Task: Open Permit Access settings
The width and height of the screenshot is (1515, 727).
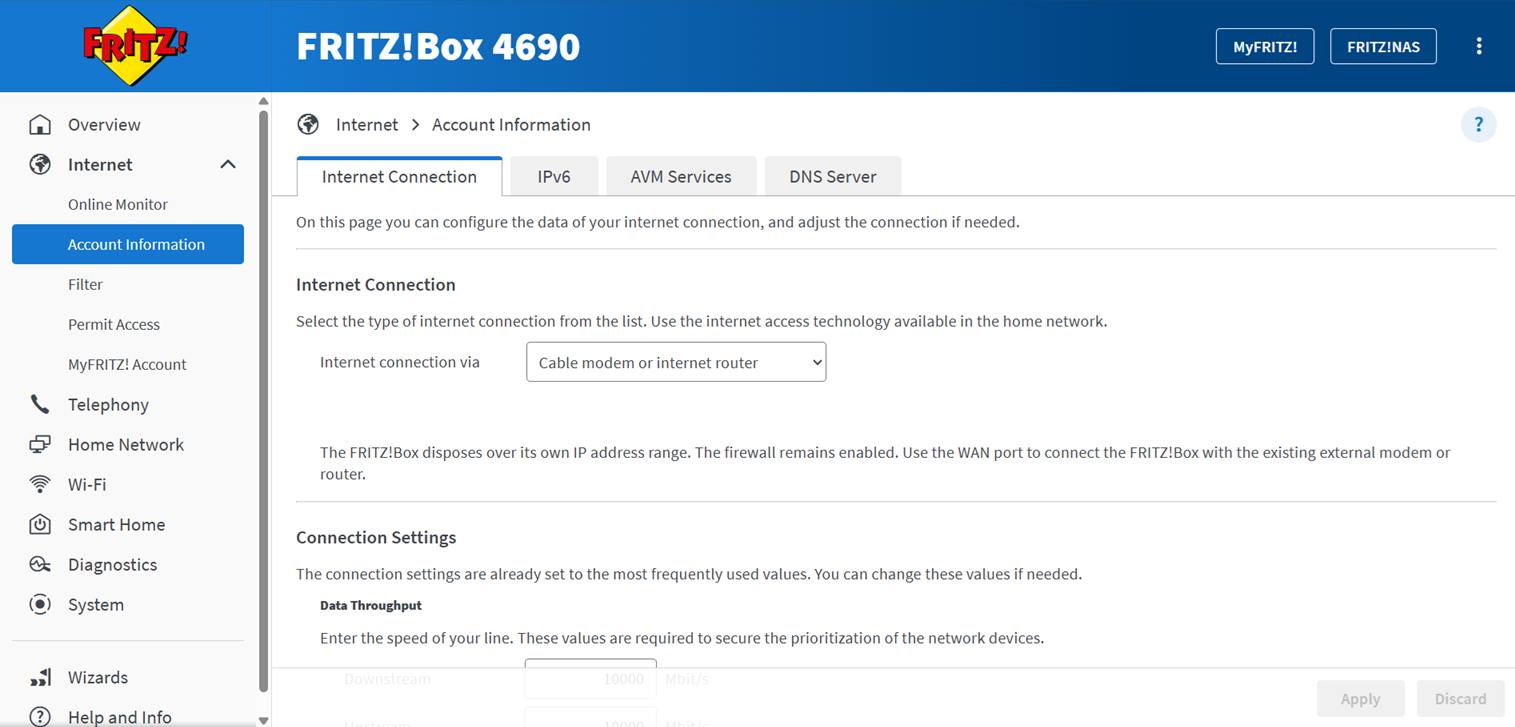Action: click(x=114, y=325)
